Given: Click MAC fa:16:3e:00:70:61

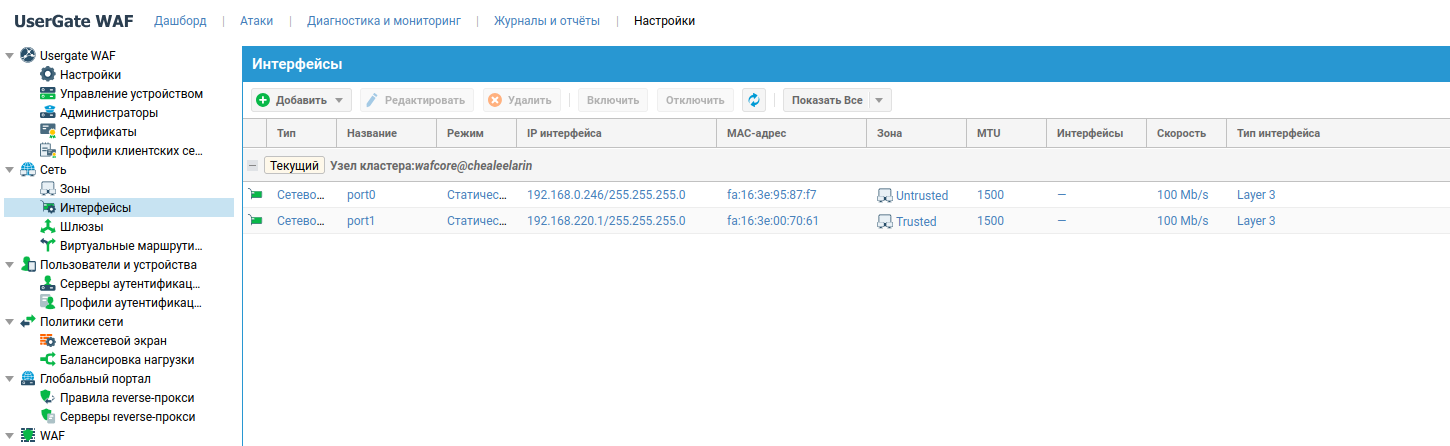Looking at the screenshot, I should click(773, 221).
